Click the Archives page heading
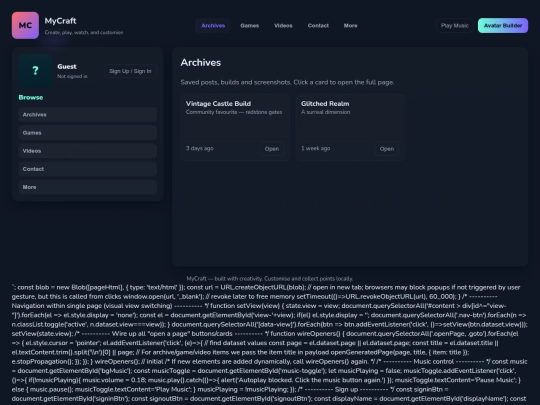Image resolution: width=540 pixels, height=405 pixels. [201, 63]
